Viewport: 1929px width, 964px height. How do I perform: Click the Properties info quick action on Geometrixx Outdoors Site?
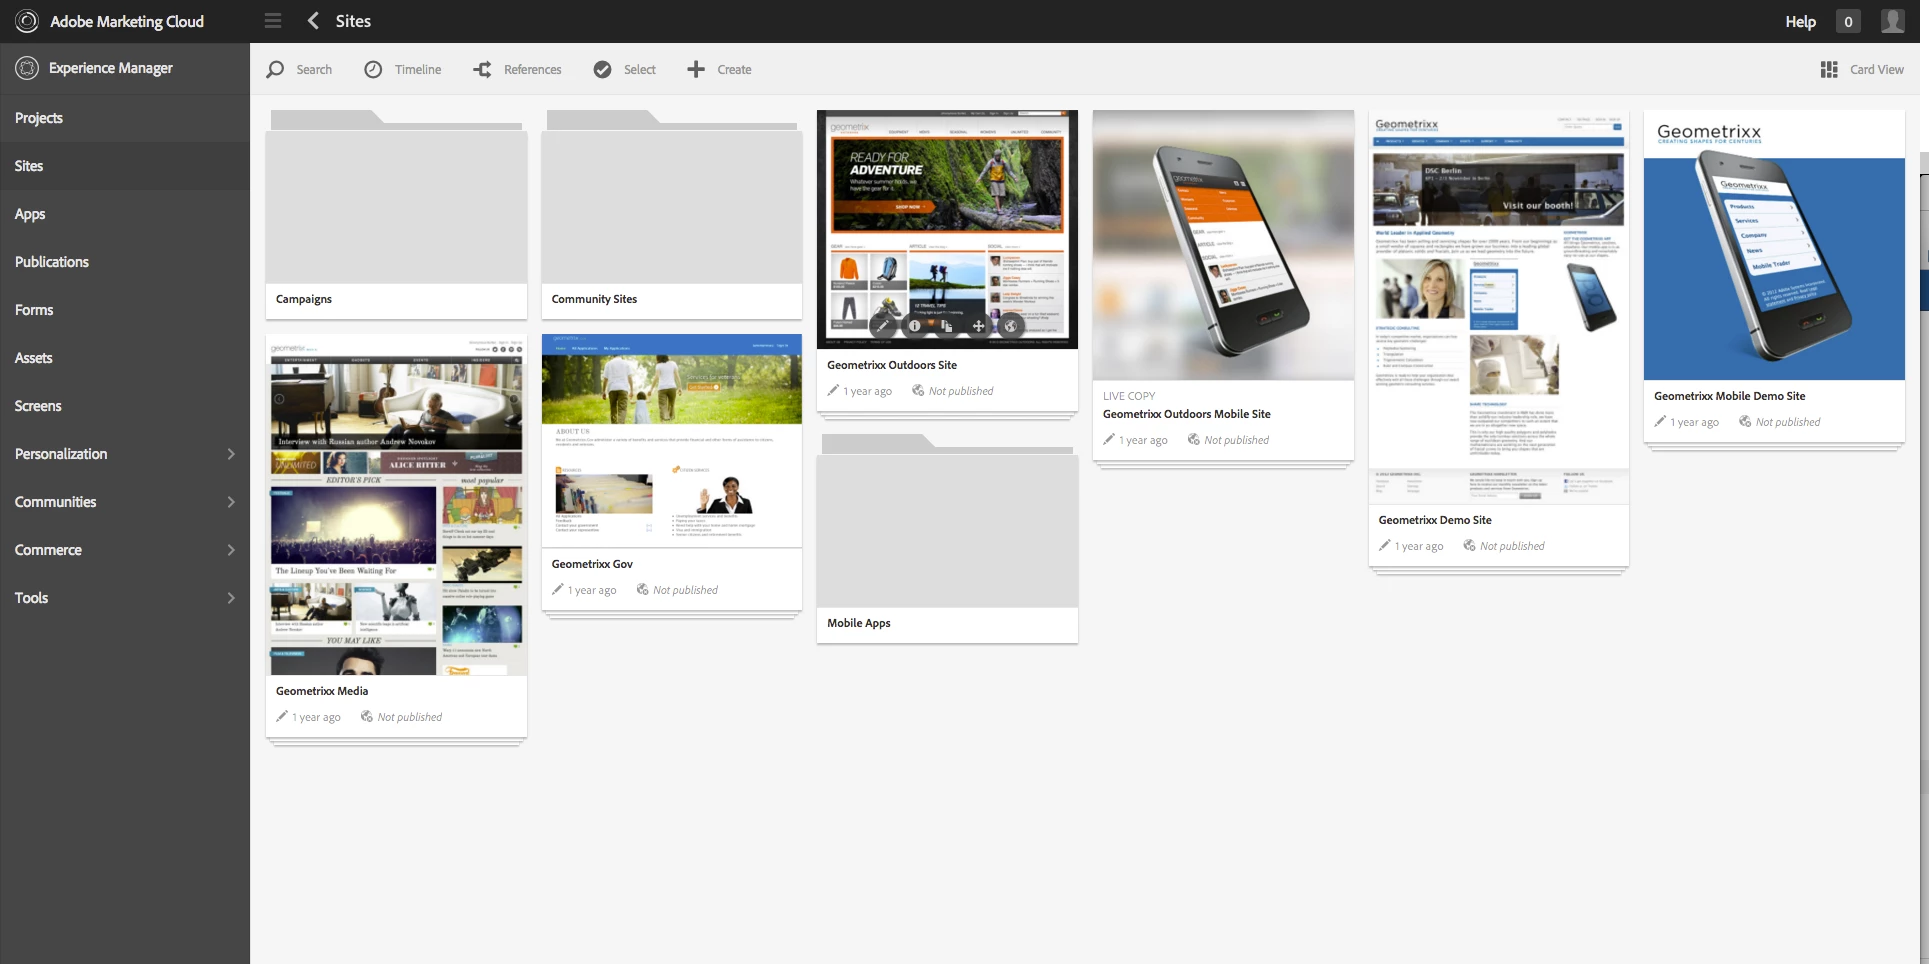point(914,326)
